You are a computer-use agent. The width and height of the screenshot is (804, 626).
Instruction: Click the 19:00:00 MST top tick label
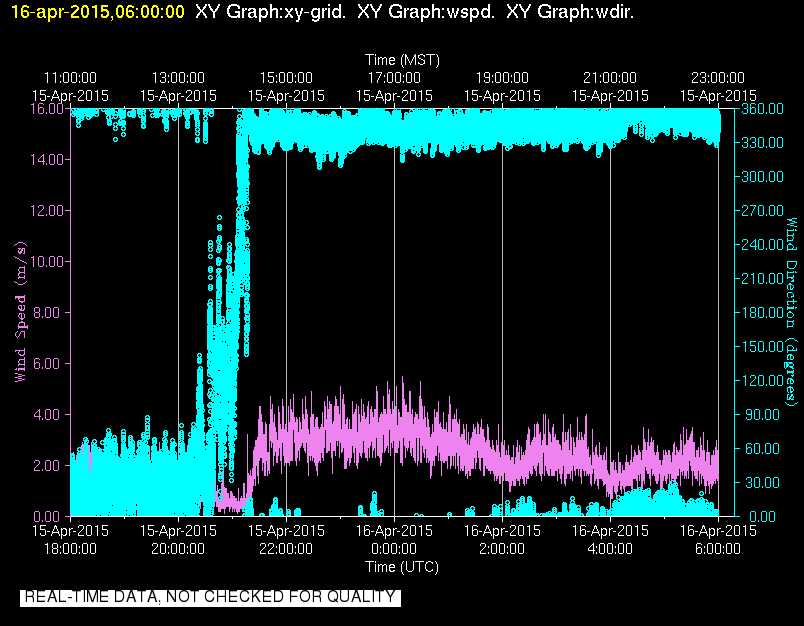(502, 78)
